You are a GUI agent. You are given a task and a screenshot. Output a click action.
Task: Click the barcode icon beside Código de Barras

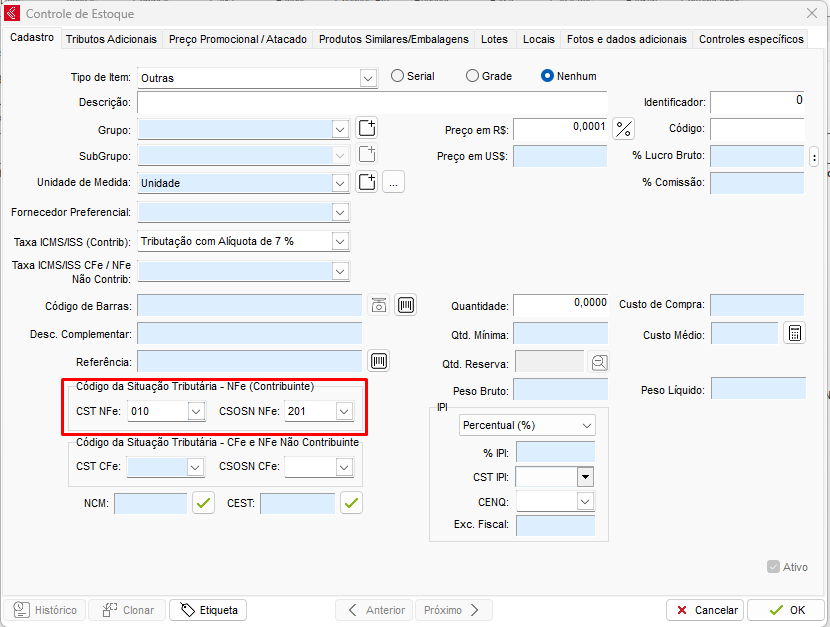click(405, 305)
